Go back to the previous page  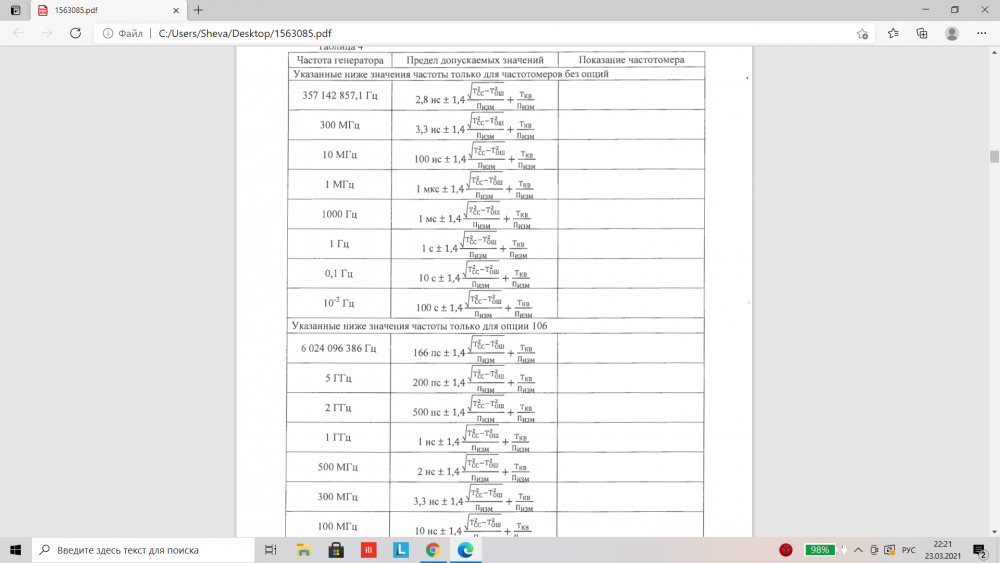click(18, 33)
